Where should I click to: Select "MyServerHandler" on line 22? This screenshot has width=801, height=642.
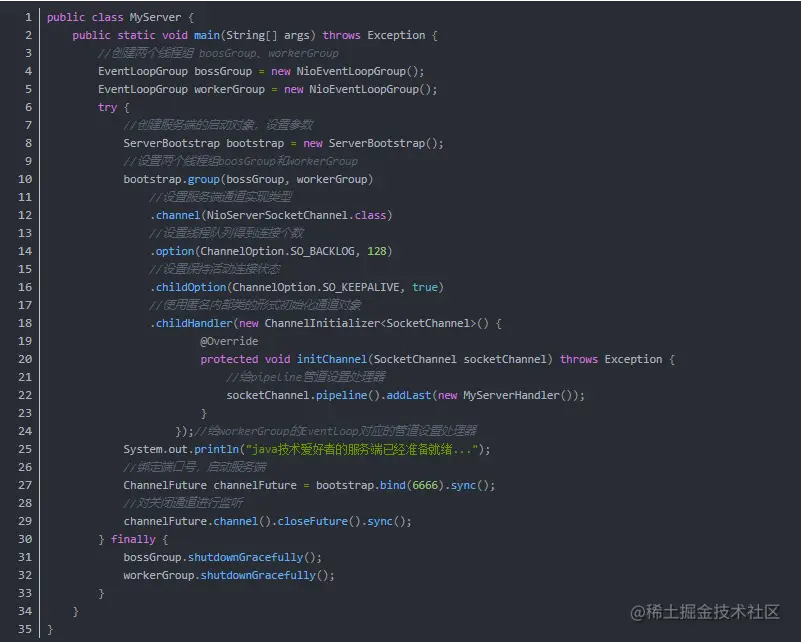(511, 395)
